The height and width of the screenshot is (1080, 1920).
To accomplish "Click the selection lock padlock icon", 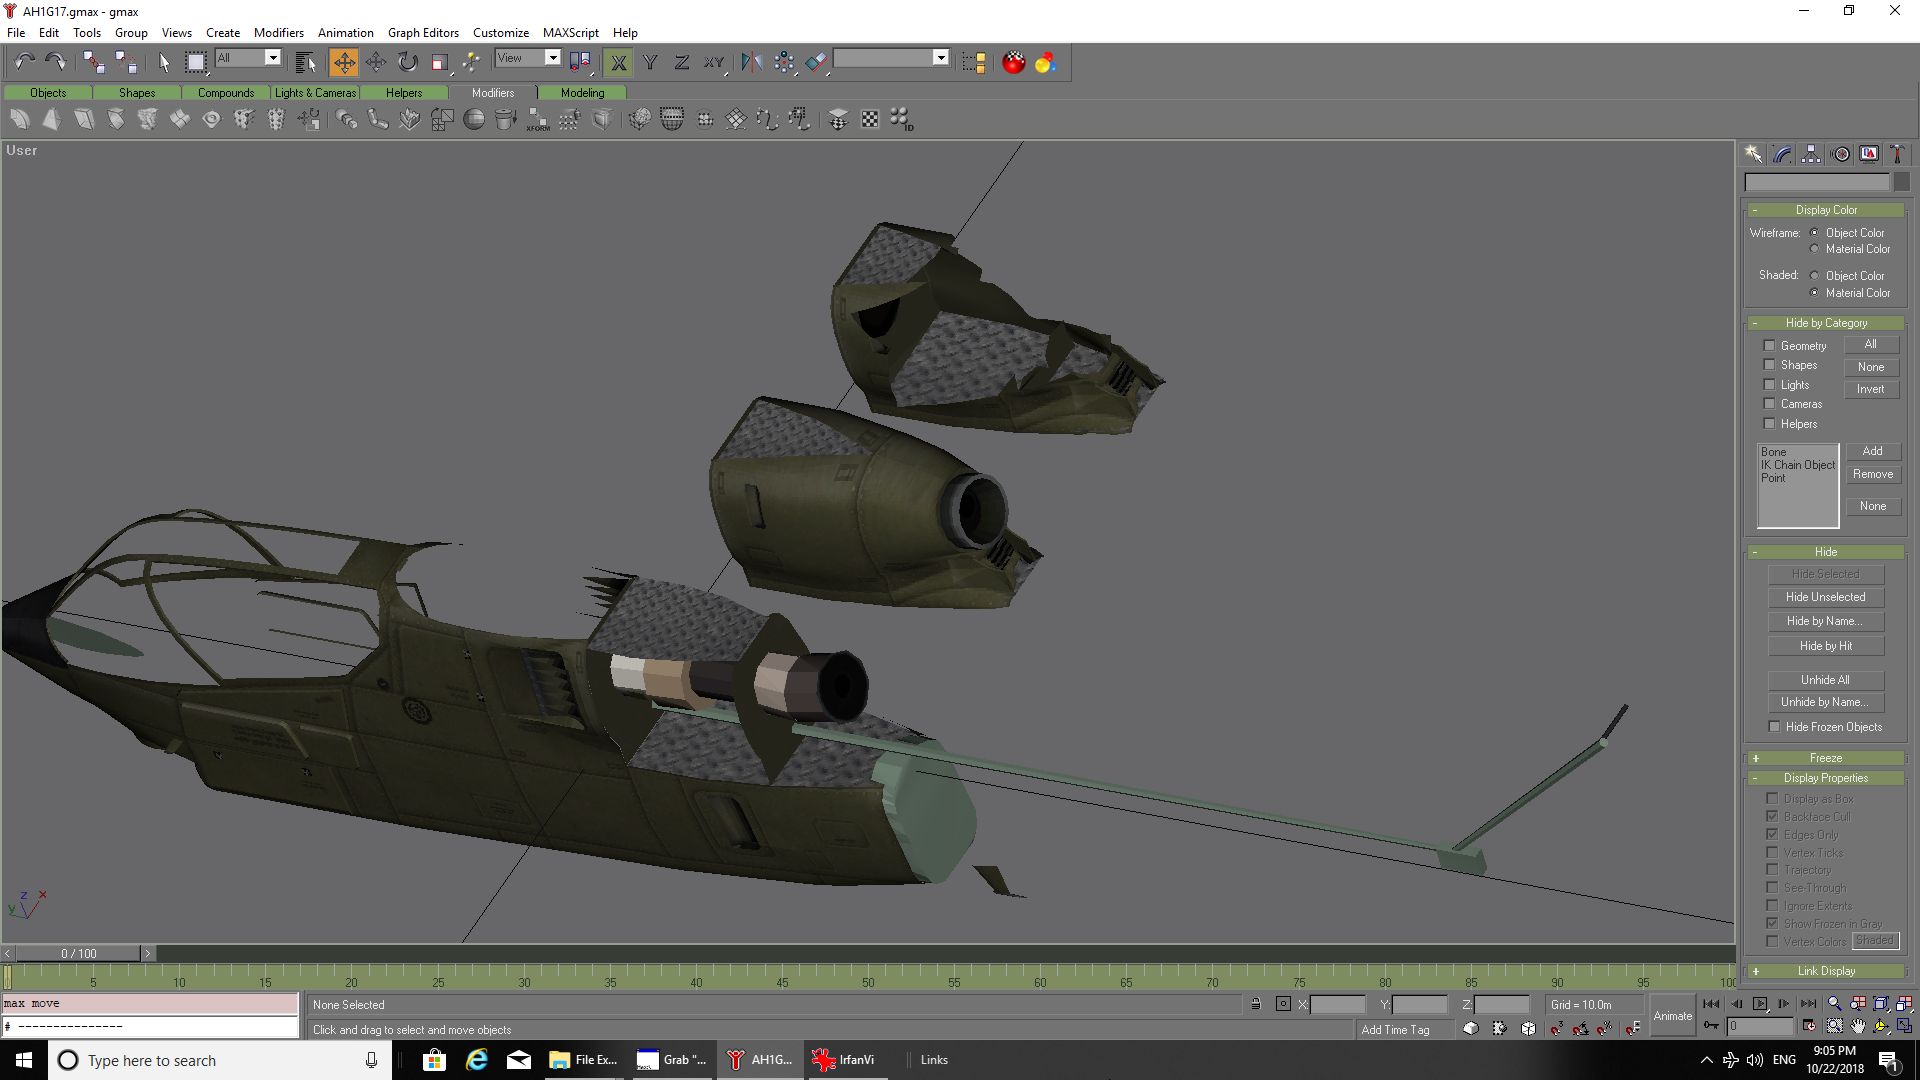I will point(1255,1004).
